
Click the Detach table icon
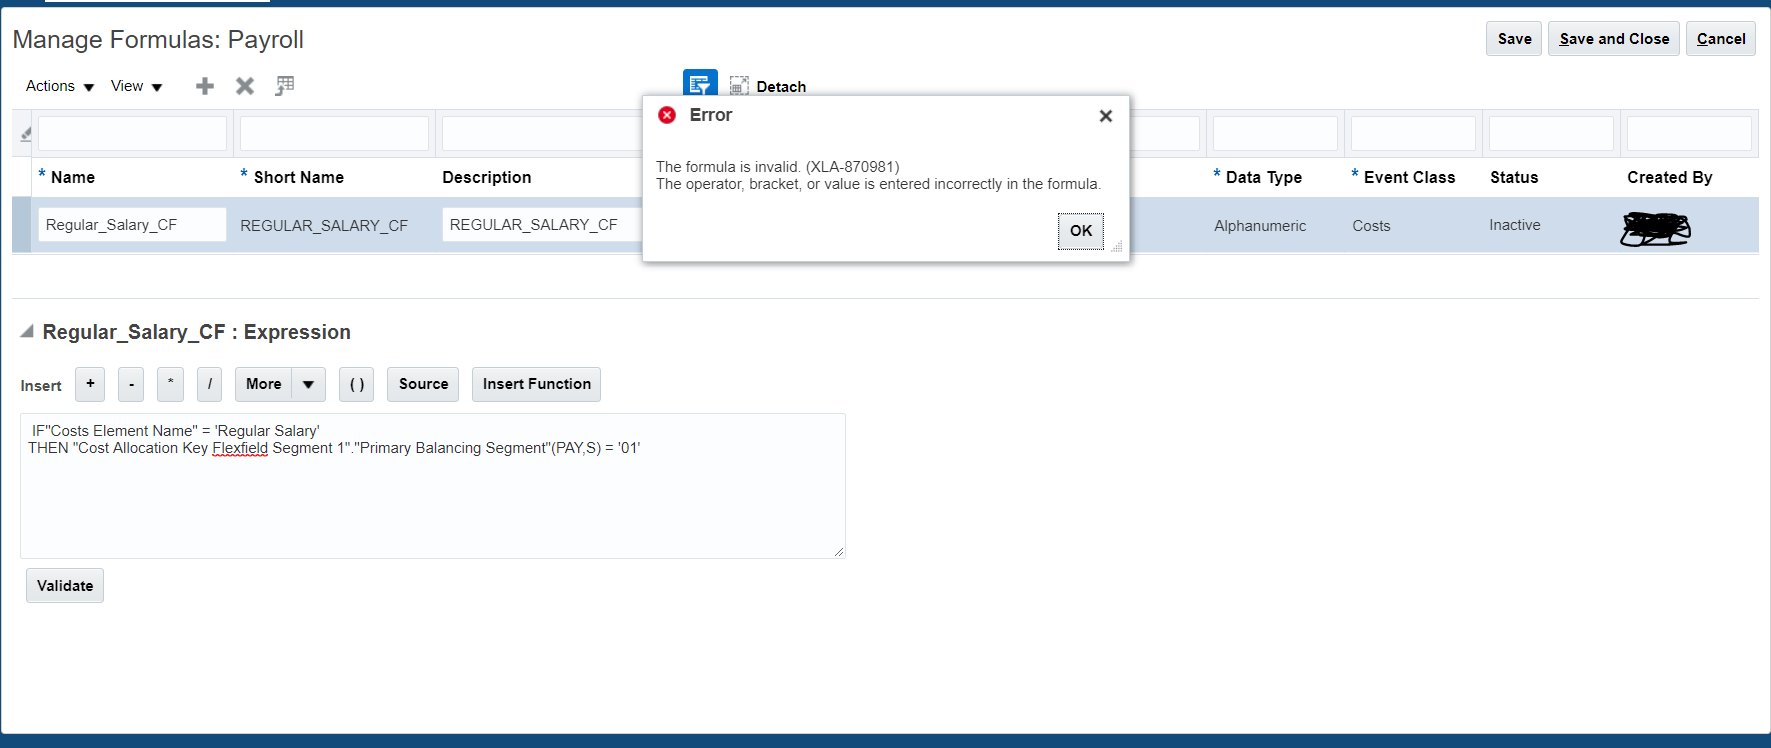[x=739, y=87]
